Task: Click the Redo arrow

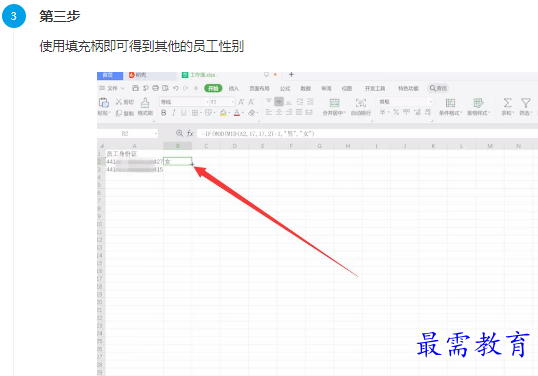Action: click(186, 88)
